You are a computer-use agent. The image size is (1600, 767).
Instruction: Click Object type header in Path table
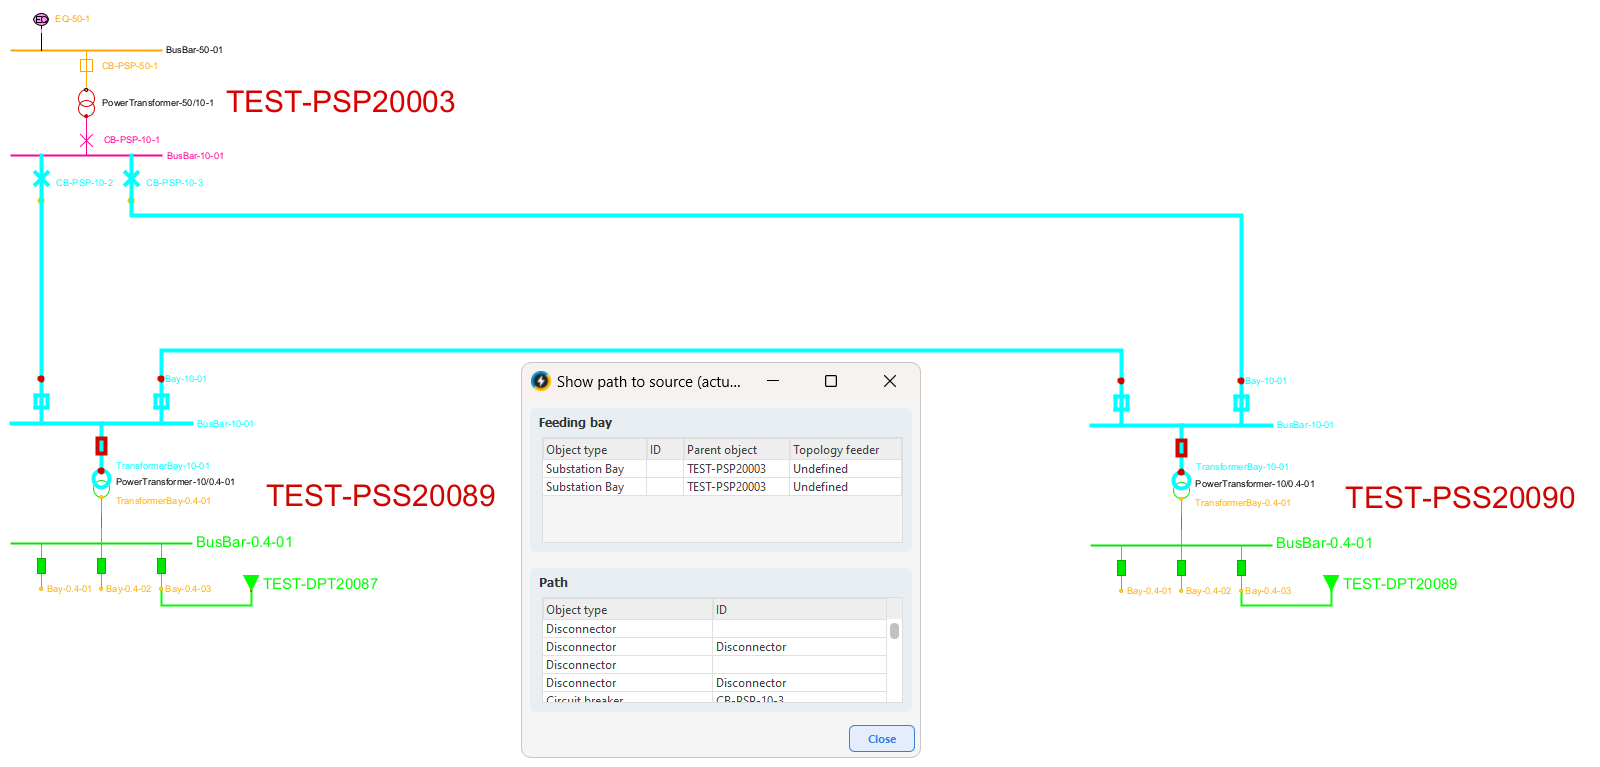point(626,610)
